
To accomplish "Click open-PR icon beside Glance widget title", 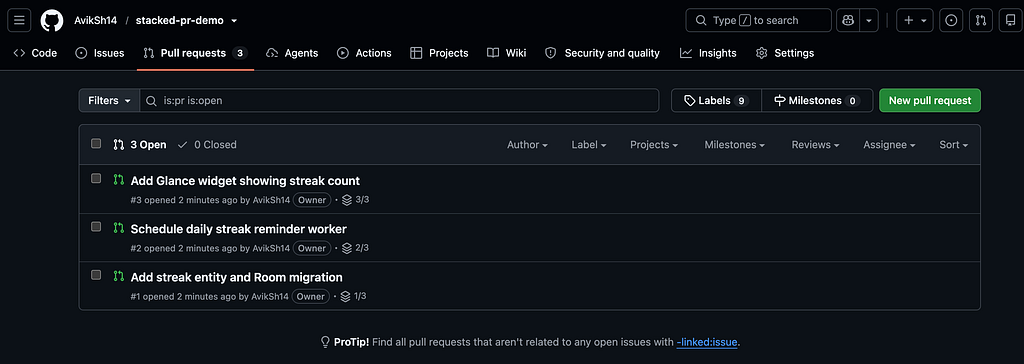I will point(118,180).
